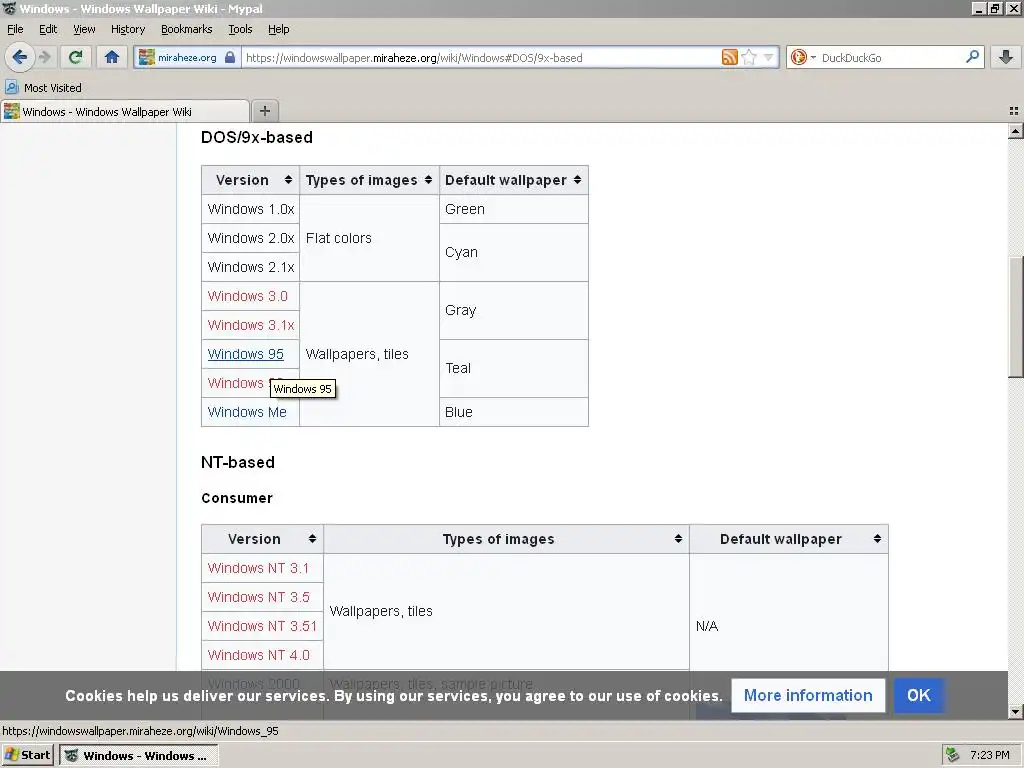The image size is (1024, 768).
Task: Click the tab groups grid icon
Action: 1014,111
